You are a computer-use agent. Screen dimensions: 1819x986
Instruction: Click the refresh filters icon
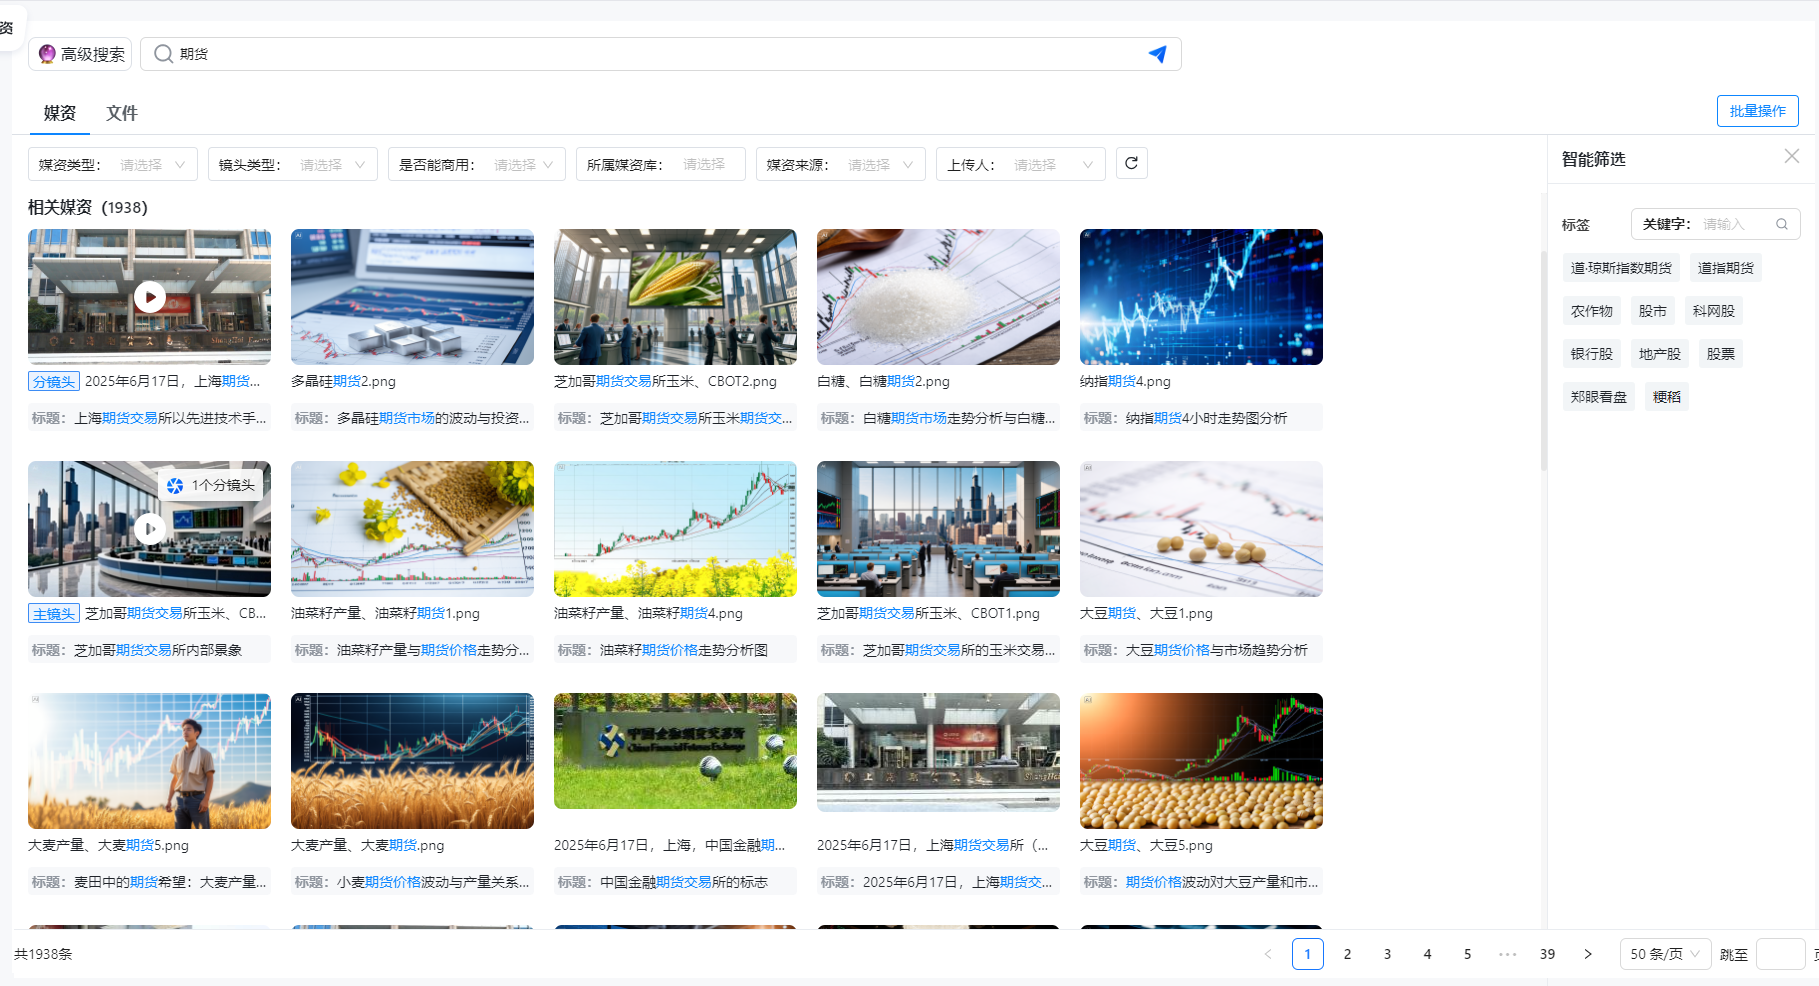point(1131,163)
